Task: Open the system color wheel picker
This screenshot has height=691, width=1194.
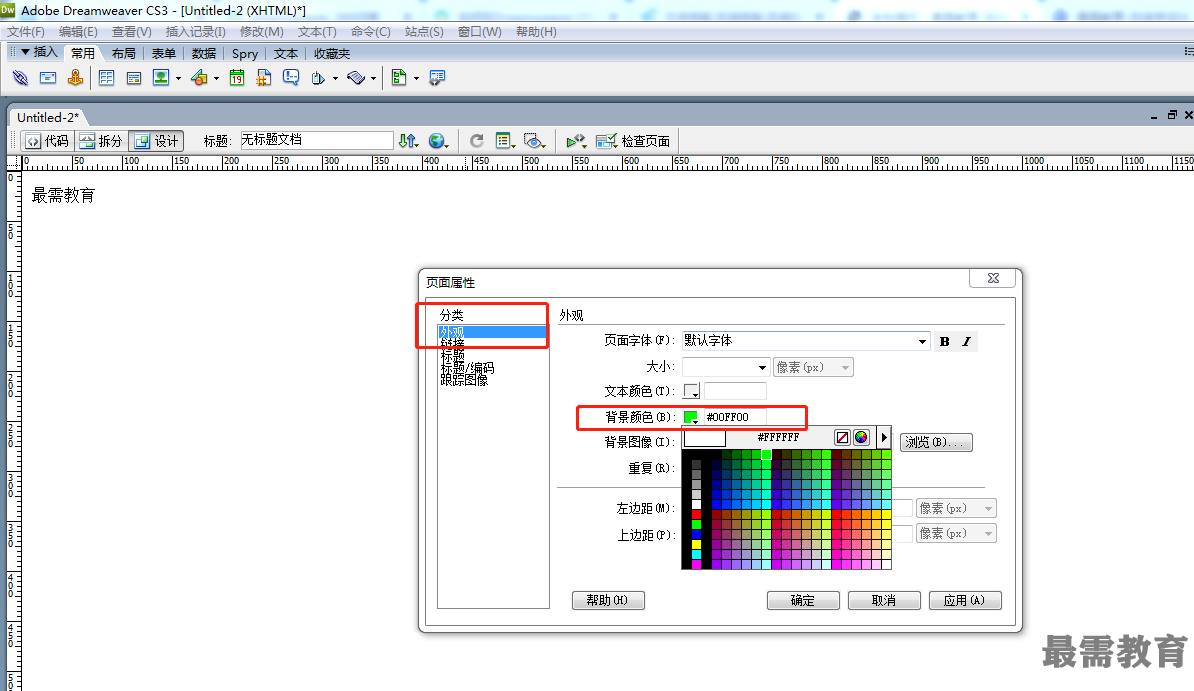Action: click(861, 437)
